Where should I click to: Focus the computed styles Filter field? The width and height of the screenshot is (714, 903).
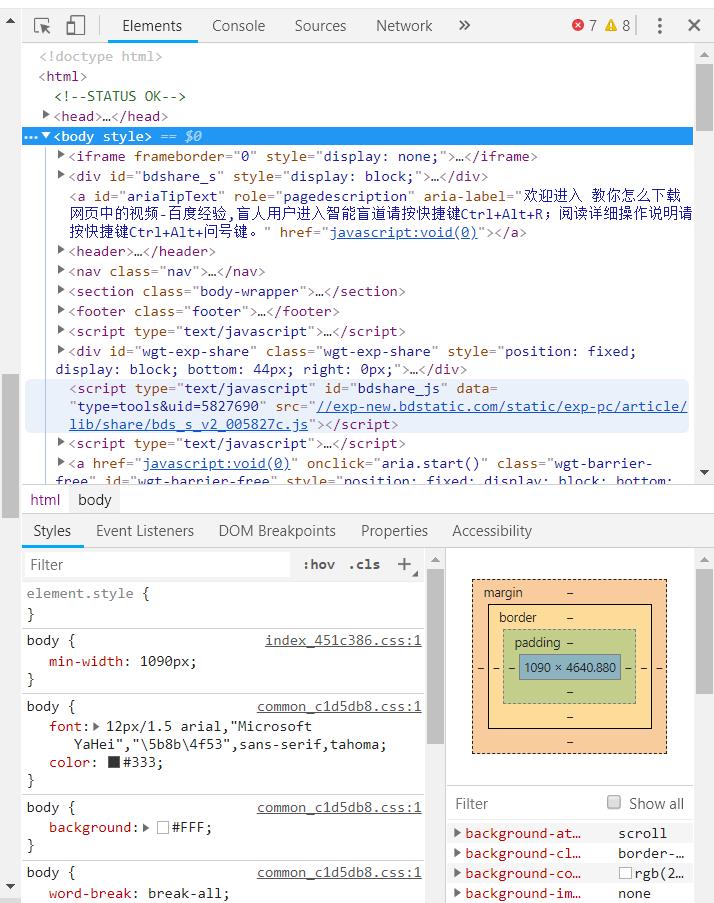pos(524,803)
